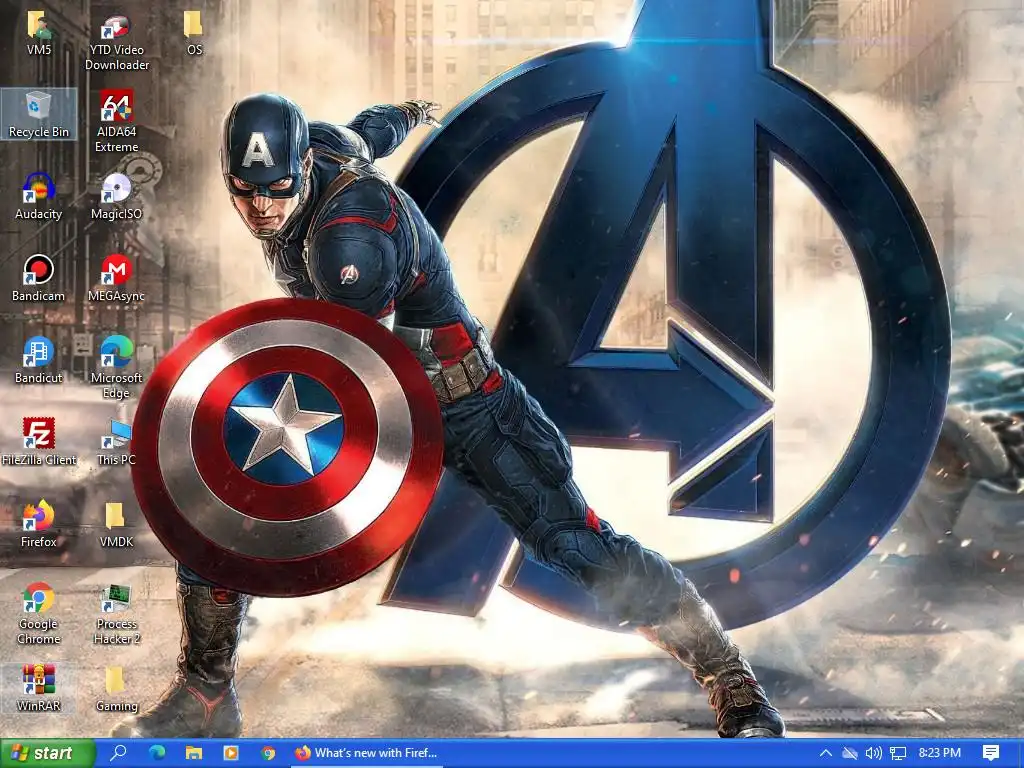Screen dimensions: 1024x768
Task: Open media player taskbar icon
Action: coord(231,753)
